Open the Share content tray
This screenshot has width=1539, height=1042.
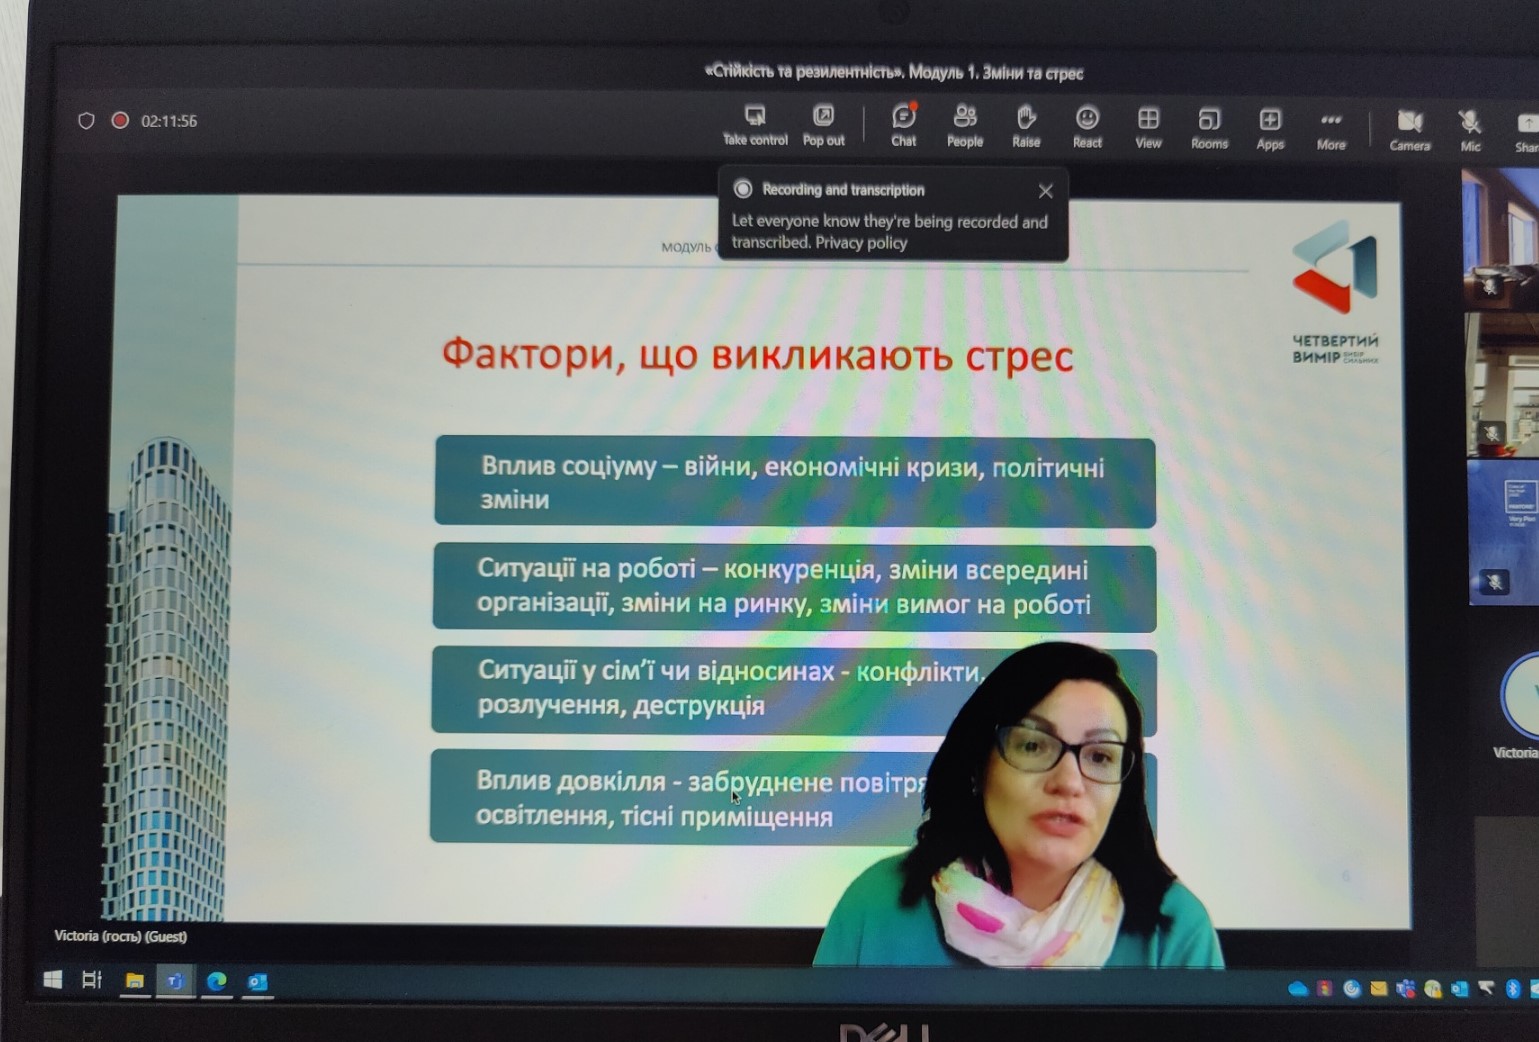click(1526, 131)
